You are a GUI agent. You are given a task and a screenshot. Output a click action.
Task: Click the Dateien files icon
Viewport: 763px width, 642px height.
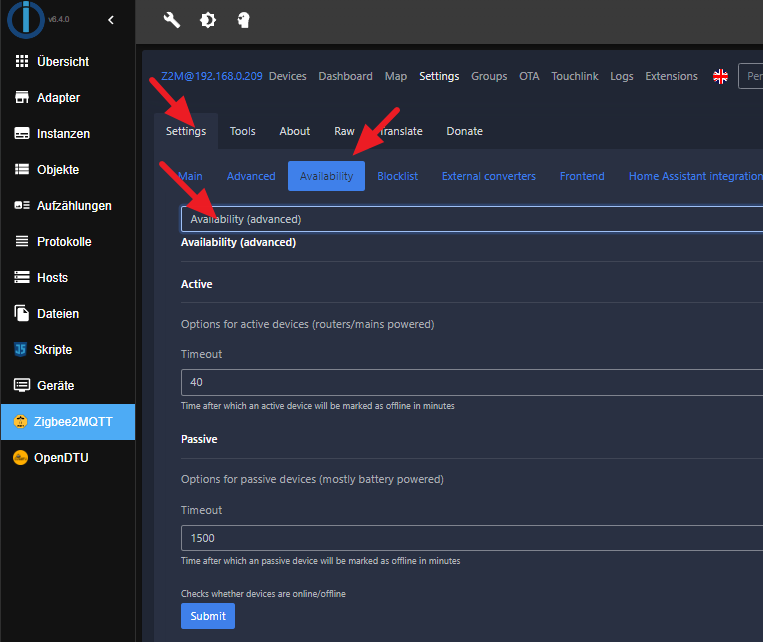22,313
